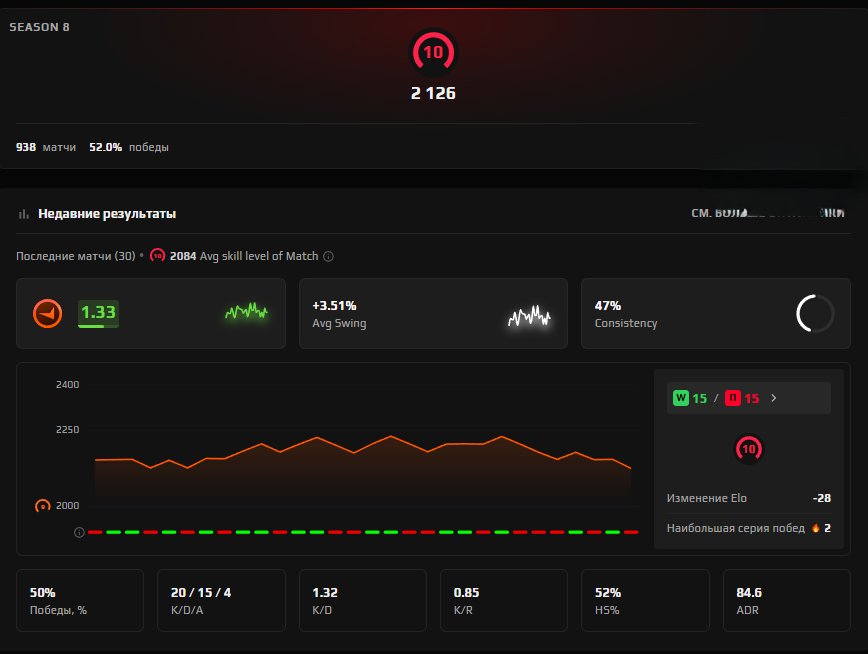Select the +3.51% Avg Swing card
This screenshot has width=868, height=654.
[433, 313]
